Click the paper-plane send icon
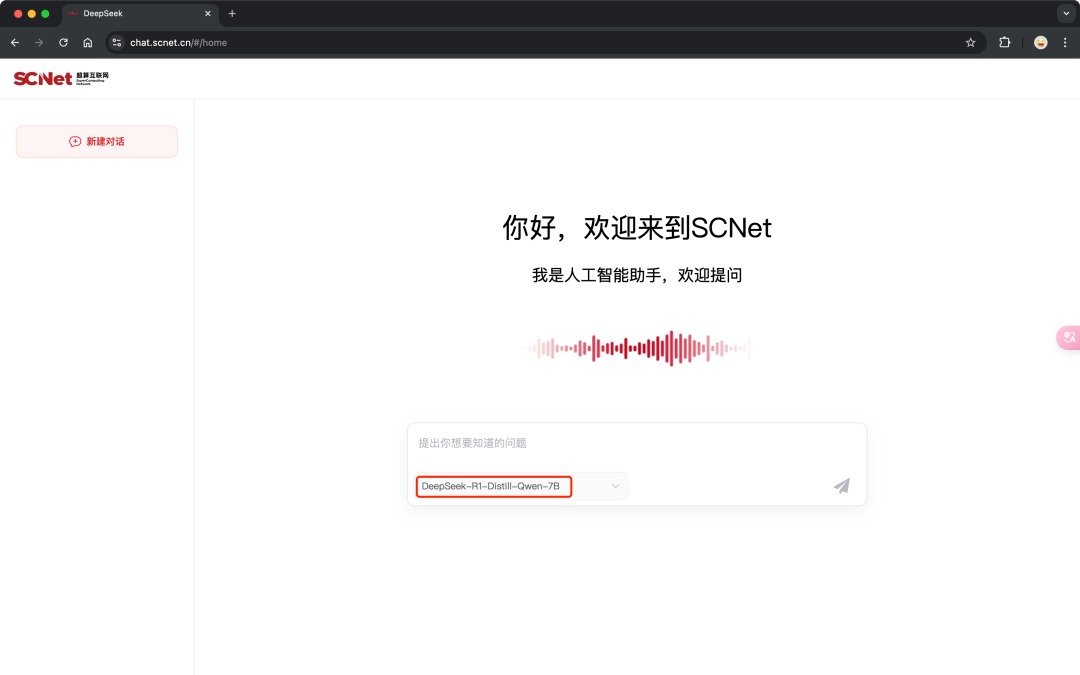 [x=841, y=486]
